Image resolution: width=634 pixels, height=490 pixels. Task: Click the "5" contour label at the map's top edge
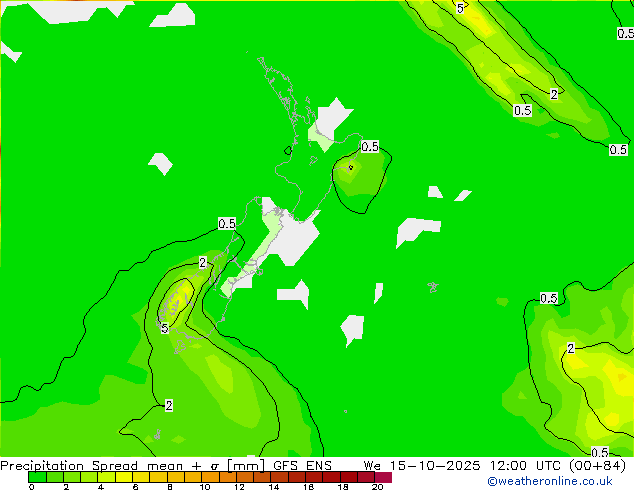coord(460,8)
